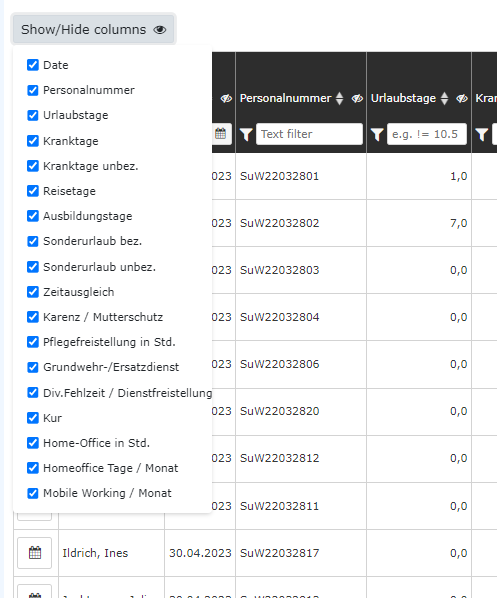Click the eye-slash icon left of Personalnummer header

[226, 98]
